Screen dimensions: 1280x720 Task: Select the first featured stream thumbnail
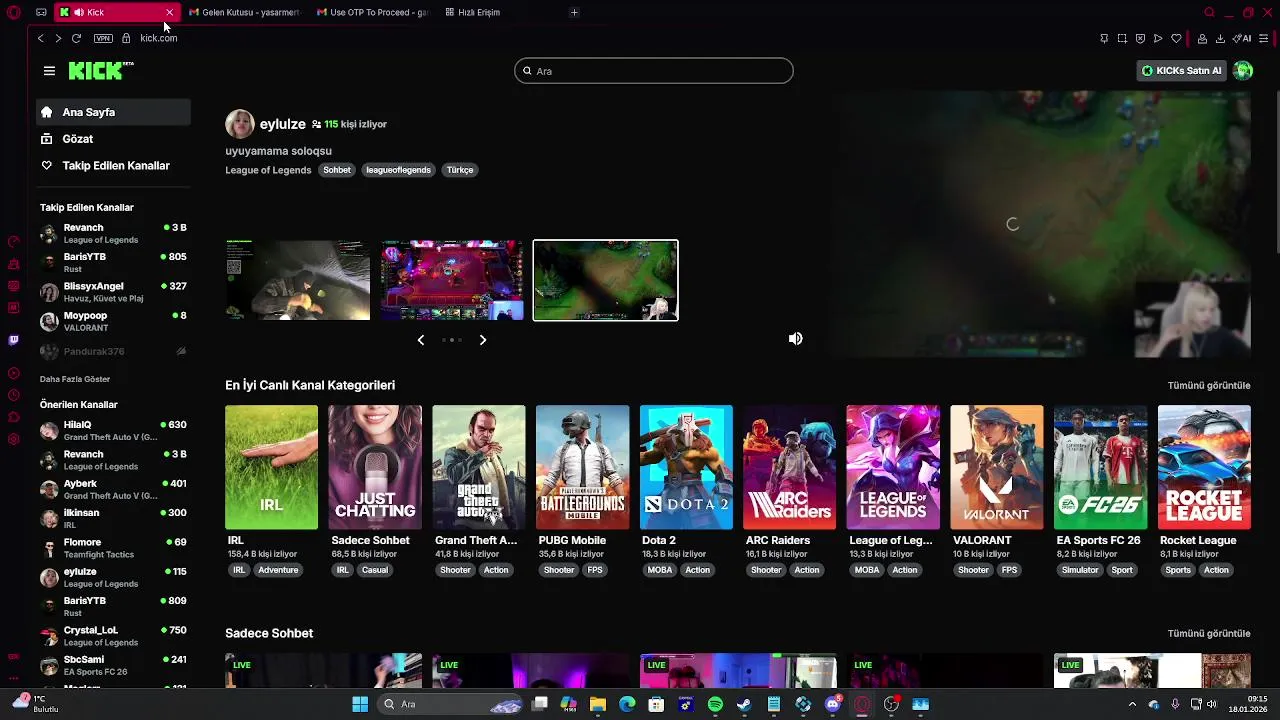(x=298, y=280)
